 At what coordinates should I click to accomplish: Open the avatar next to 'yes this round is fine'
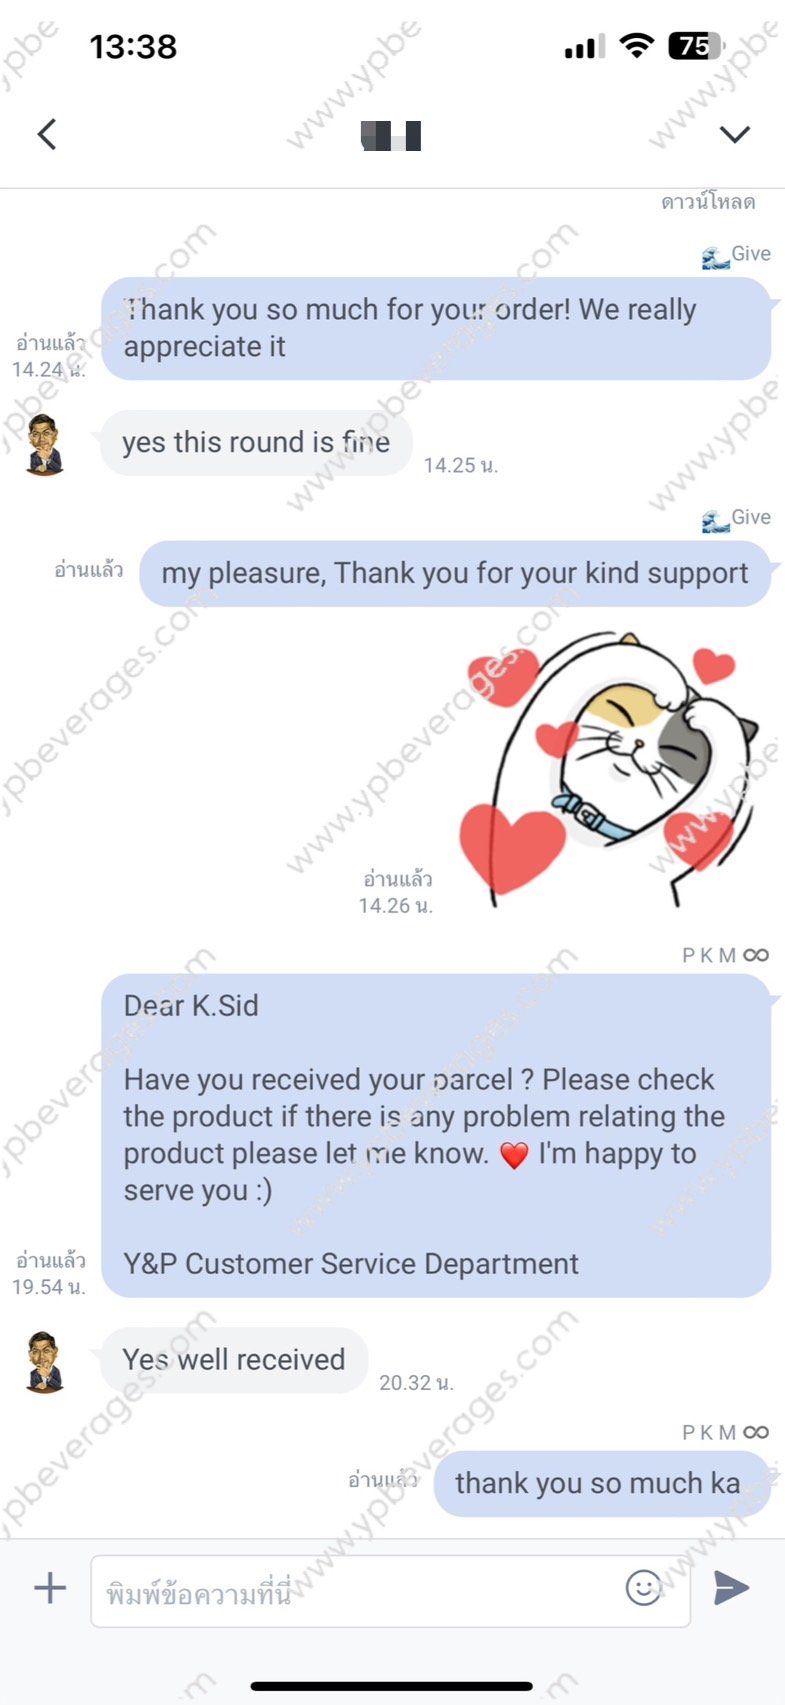[x=44, y=443]
